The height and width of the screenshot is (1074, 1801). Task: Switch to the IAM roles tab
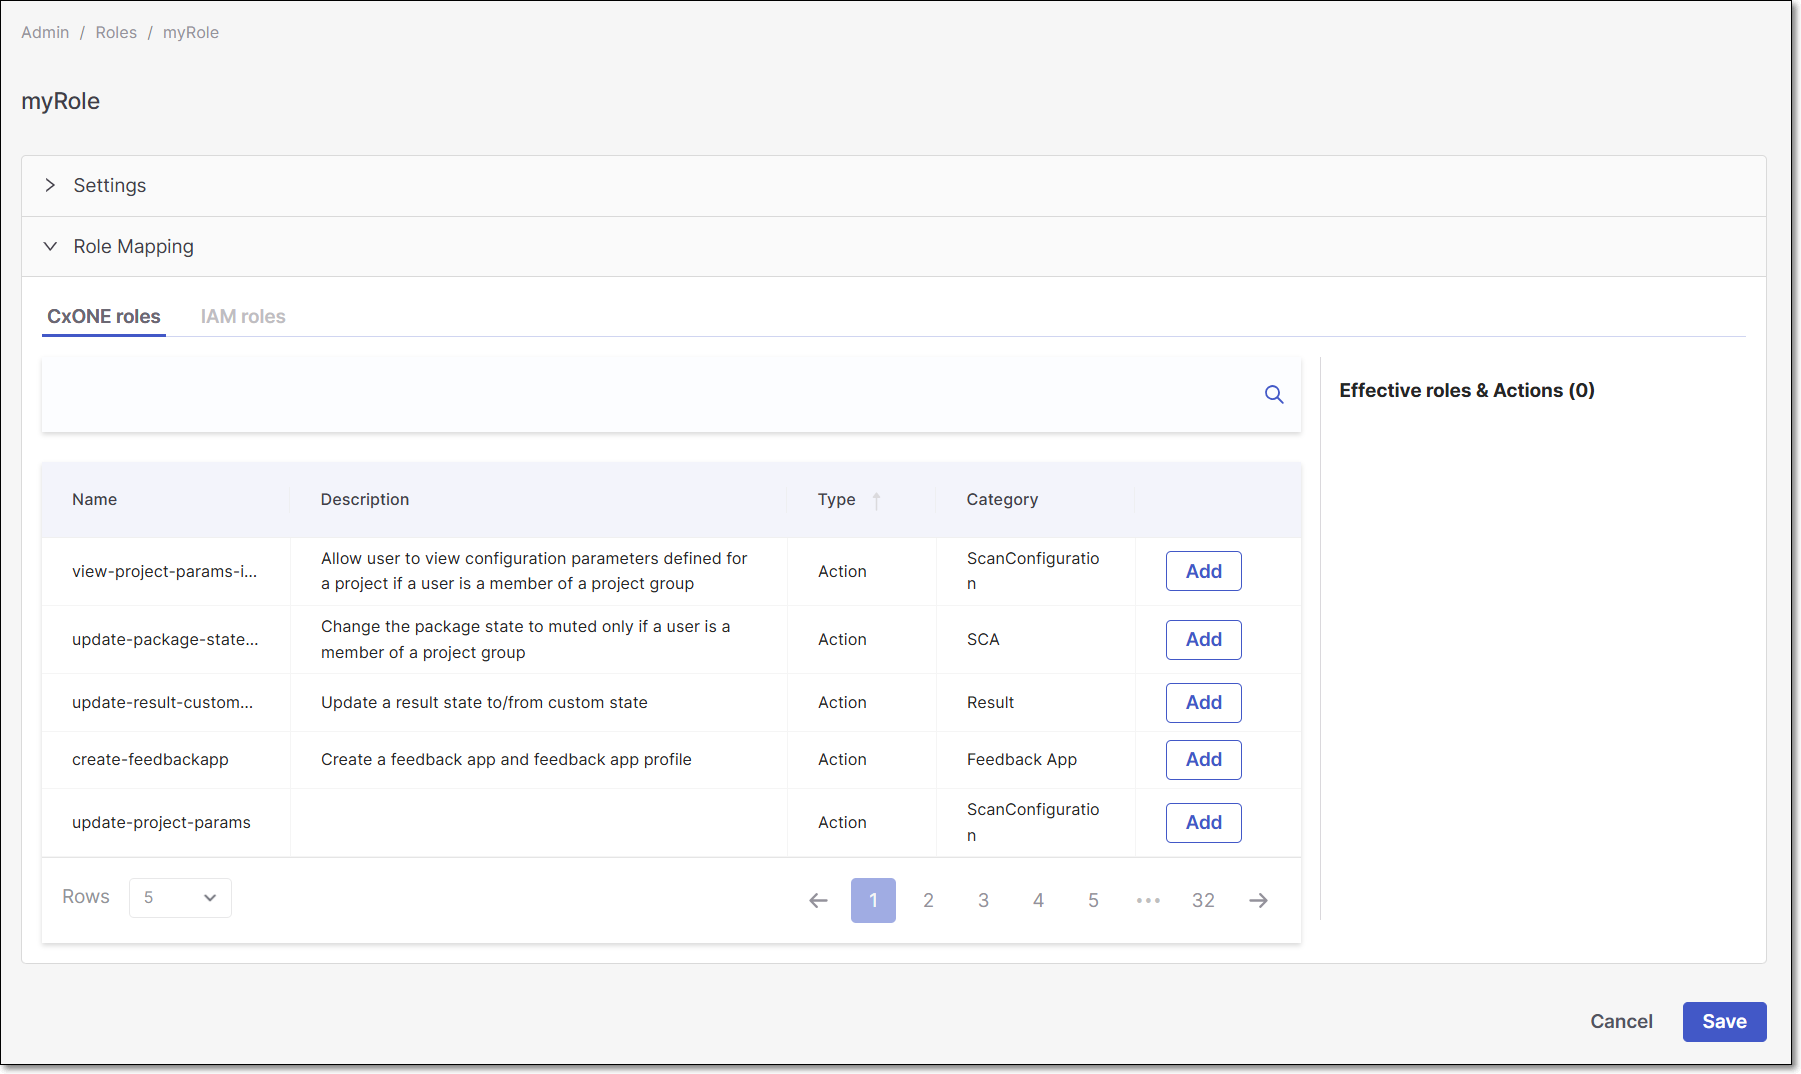click(x=243, y=317)
